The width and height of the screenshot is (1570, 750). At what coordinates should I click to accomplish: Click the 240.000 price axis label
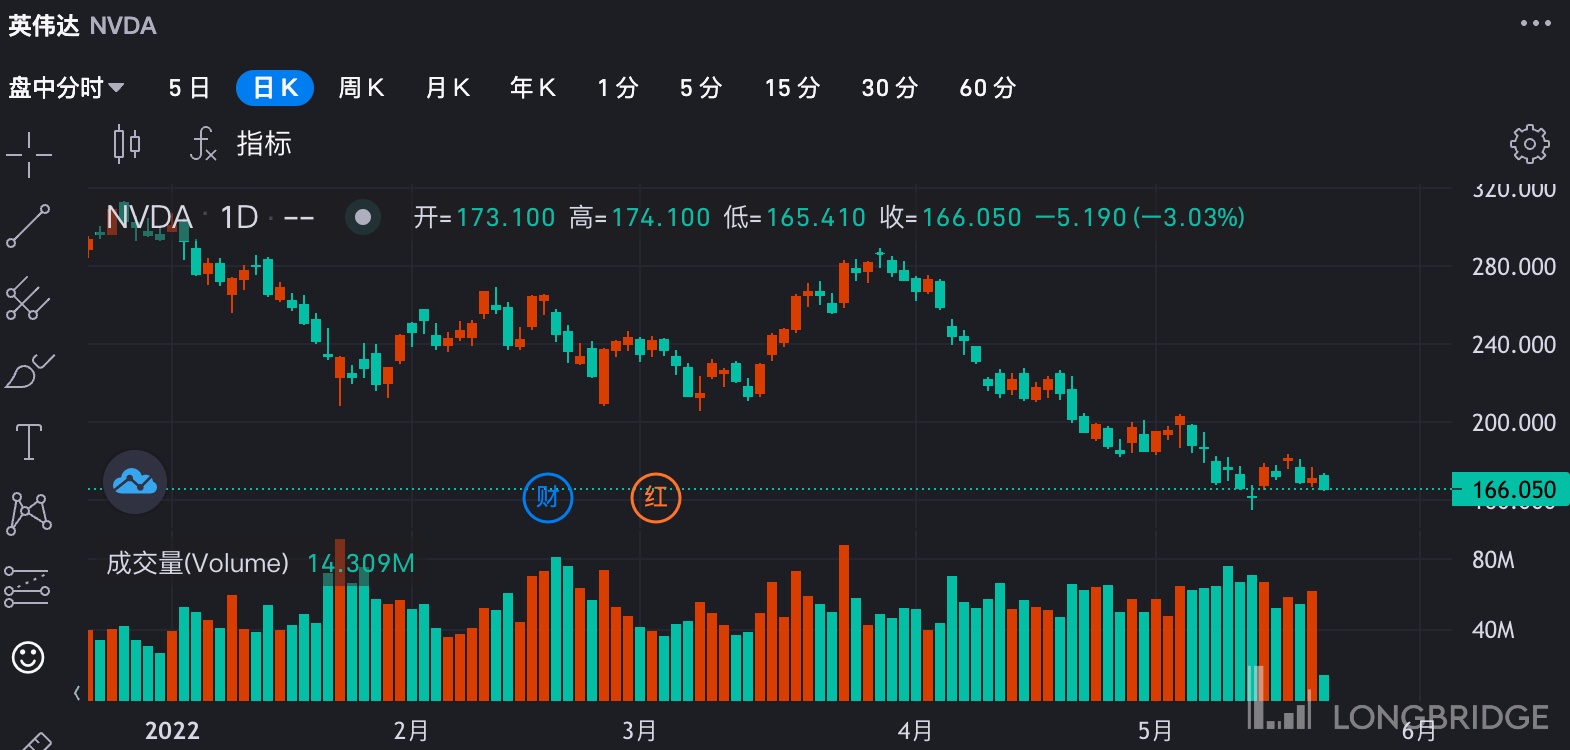(1514, 345)
